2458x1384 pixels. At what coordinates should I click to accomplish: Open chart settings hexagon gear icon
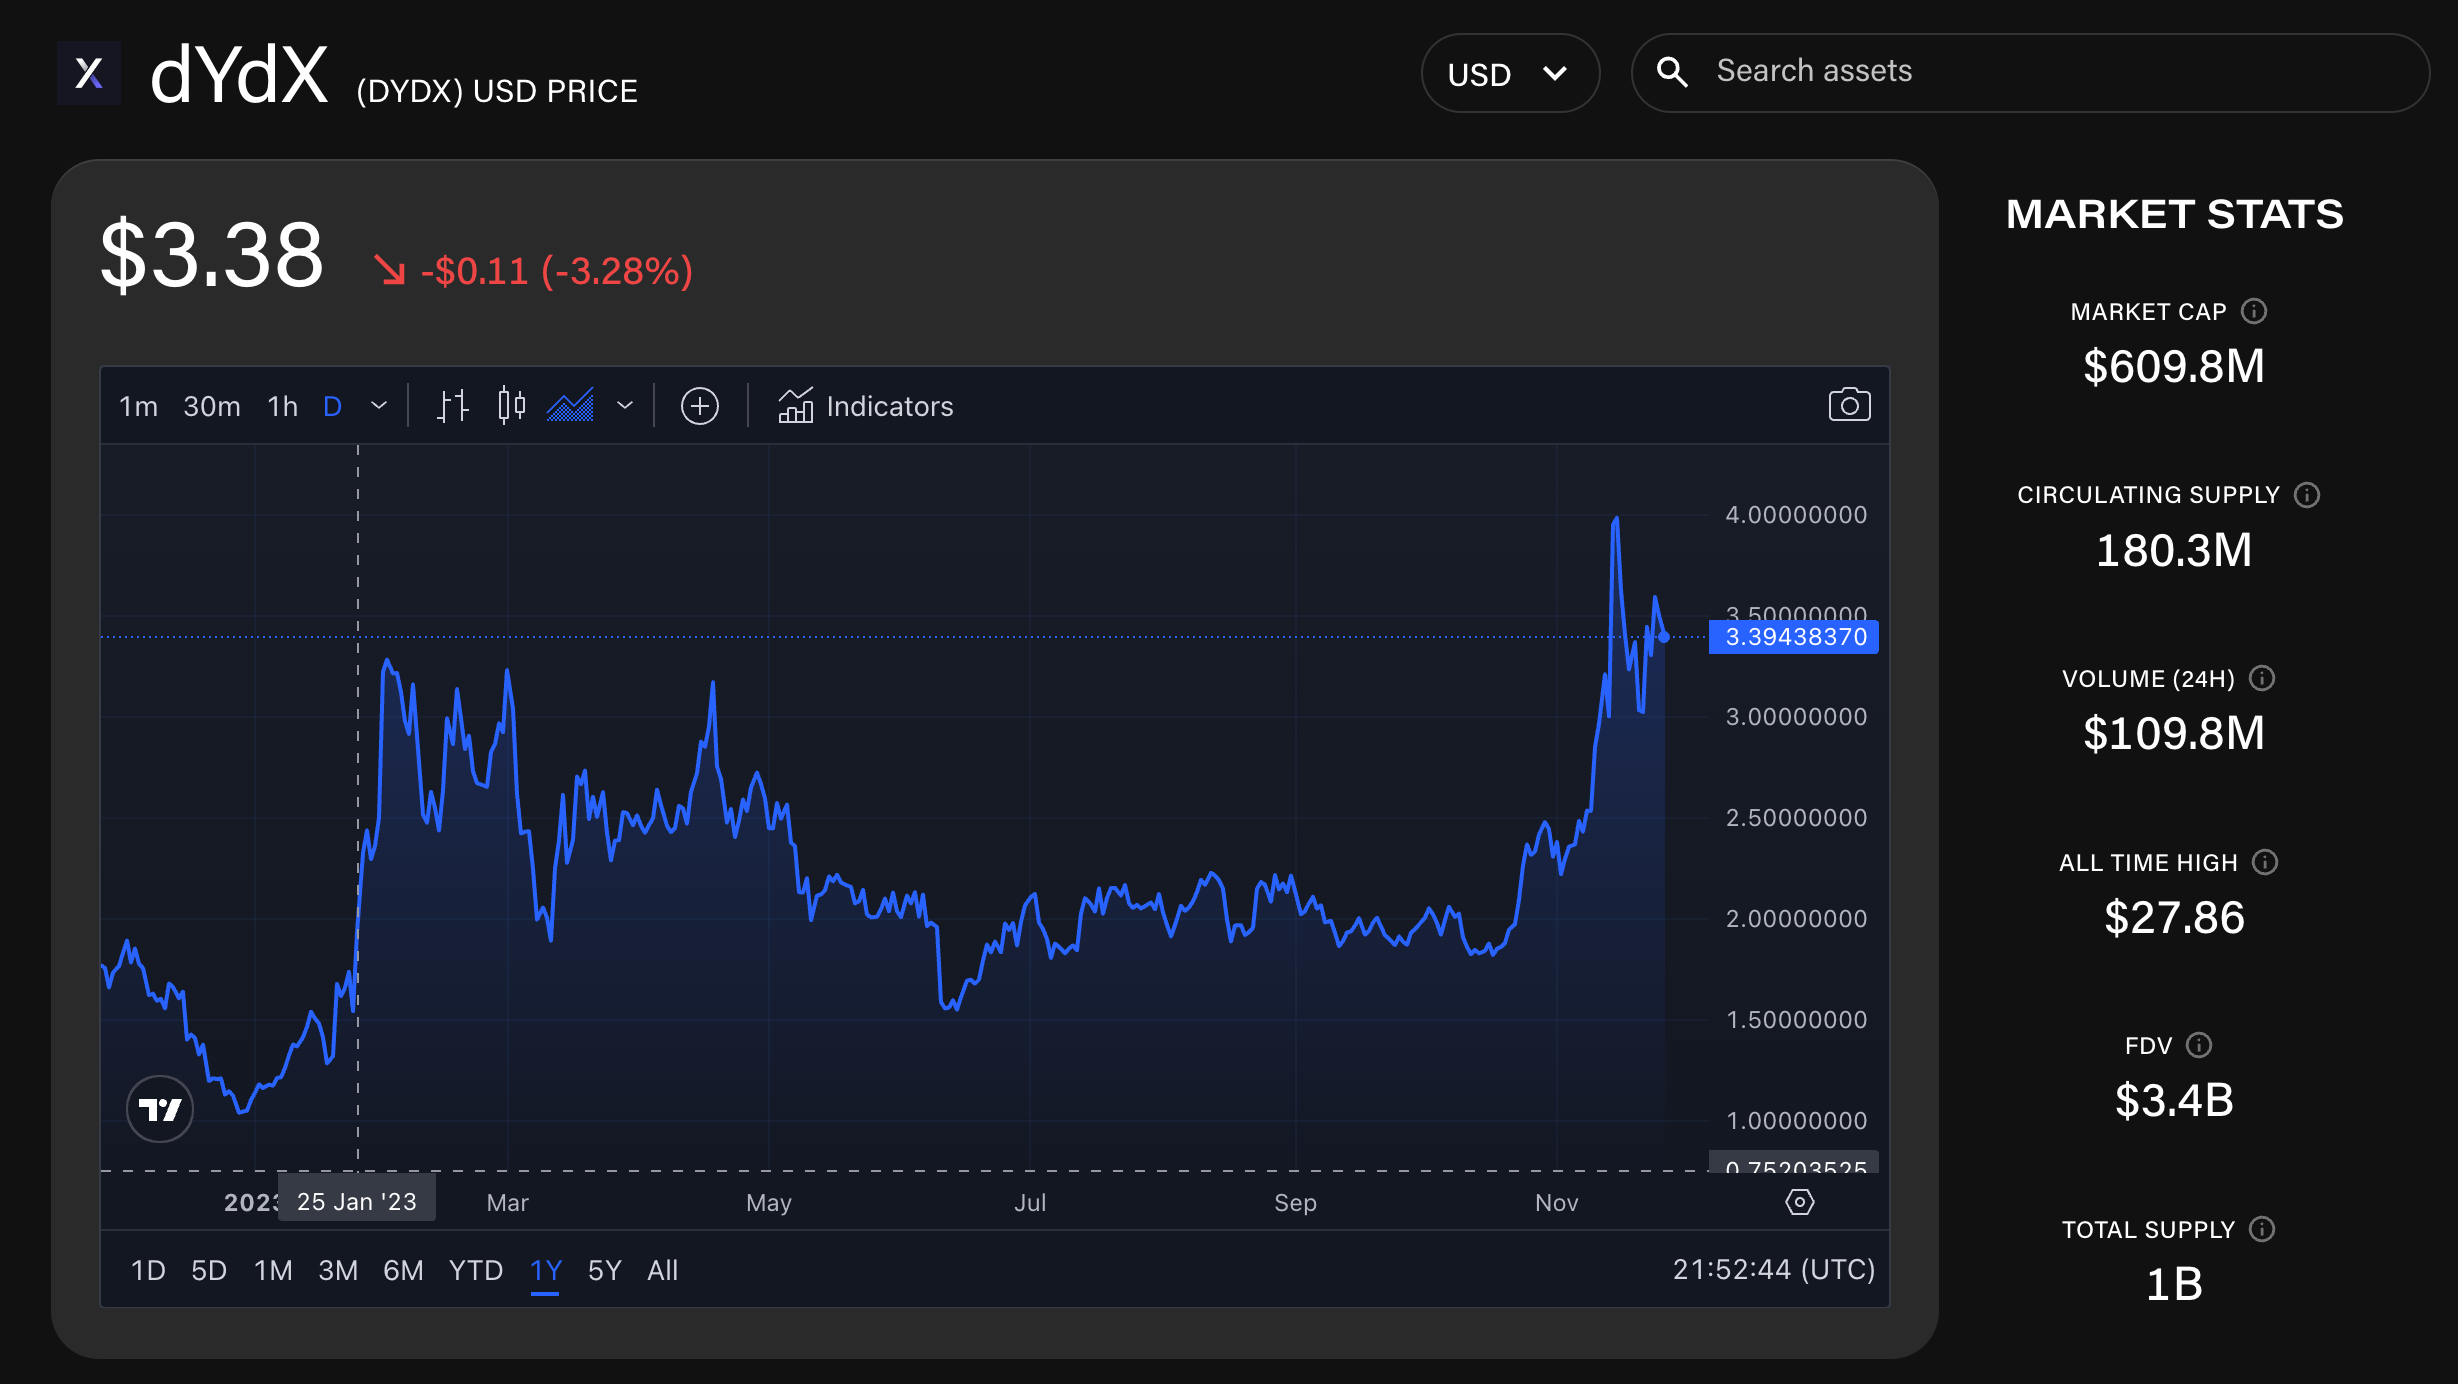1799,1201
